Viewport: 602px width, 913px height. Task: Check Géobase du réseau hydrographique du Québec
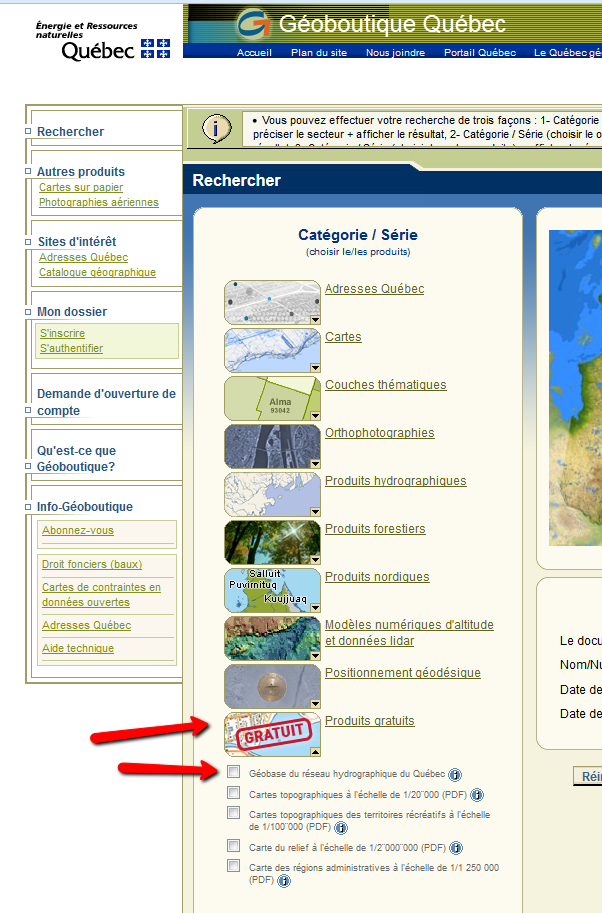tap(233, 772)
